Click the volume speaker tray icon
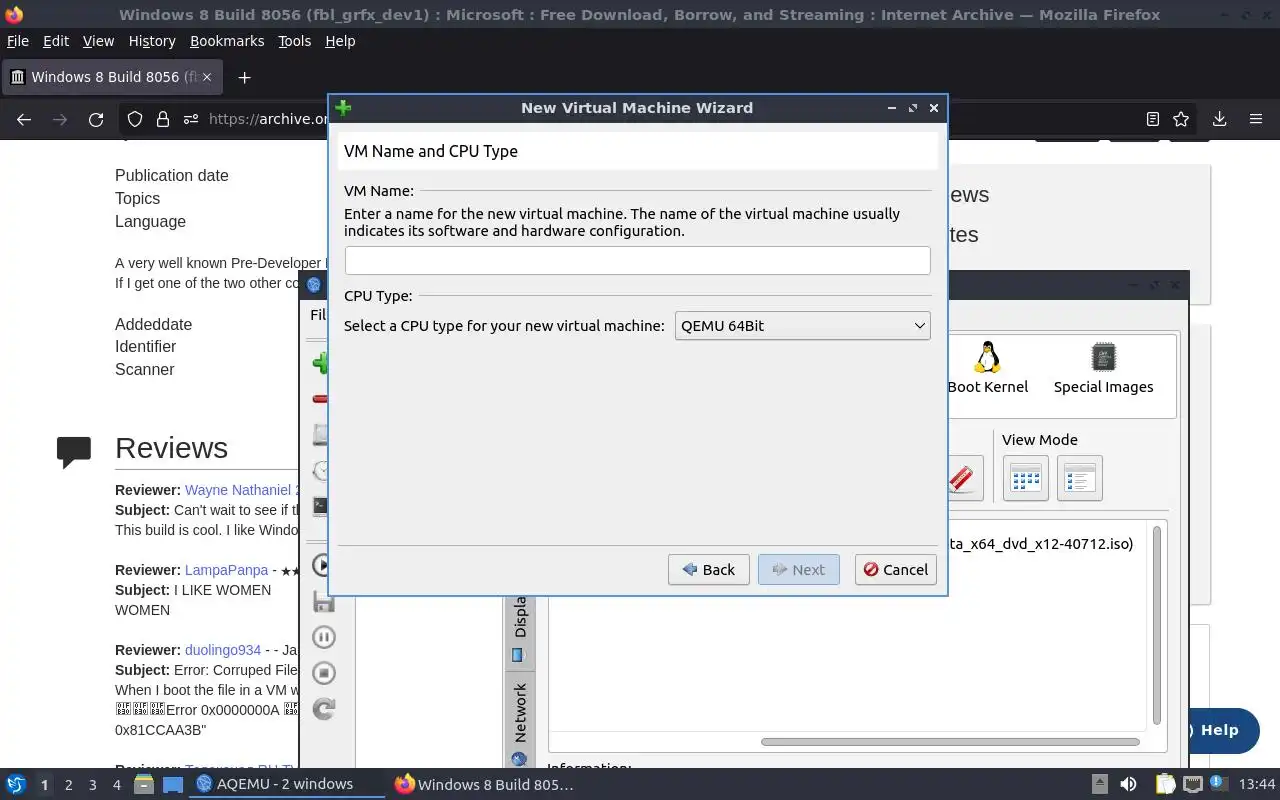 1128,784
